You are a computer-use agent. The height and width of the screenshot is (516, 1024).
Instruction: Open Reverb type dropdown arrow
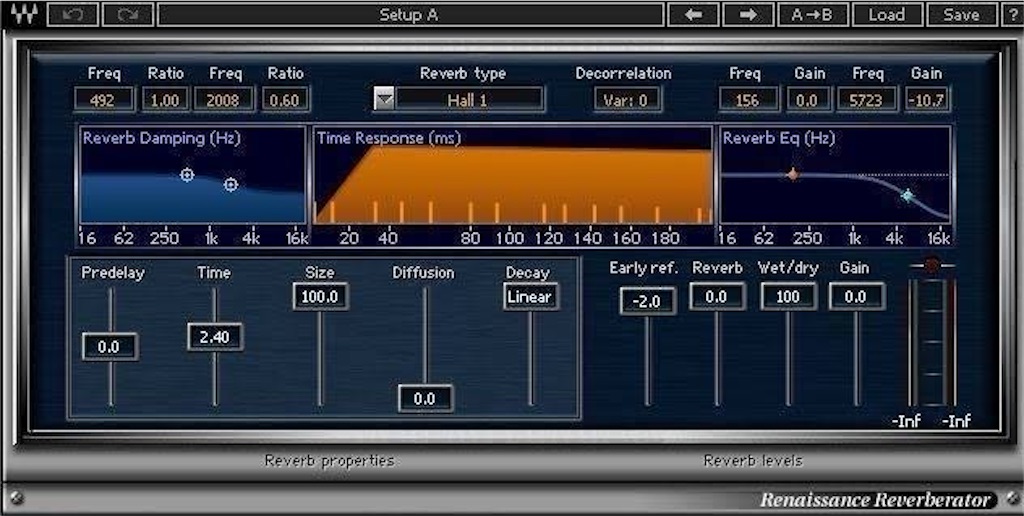pyautogui.click(x=384, y=99)
